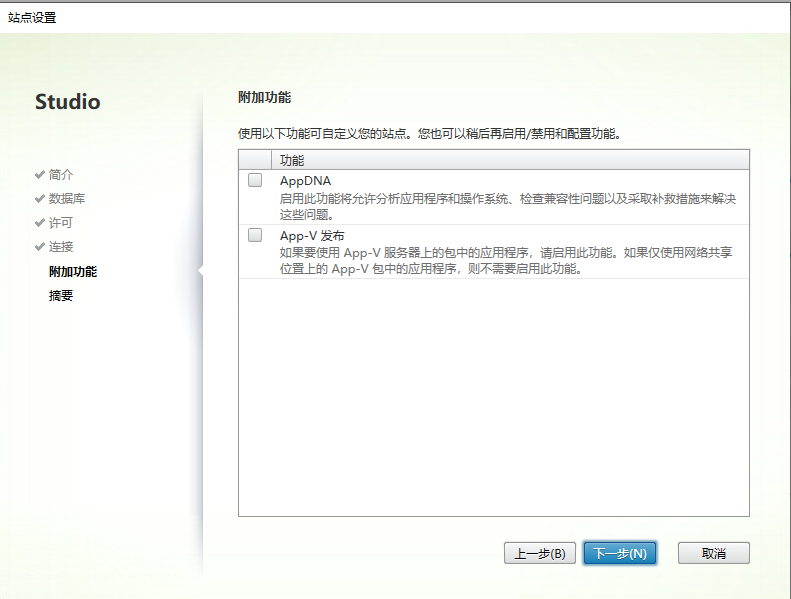Click the checkmark icon beside 连接
791x599 pixels.
[40, 246]
